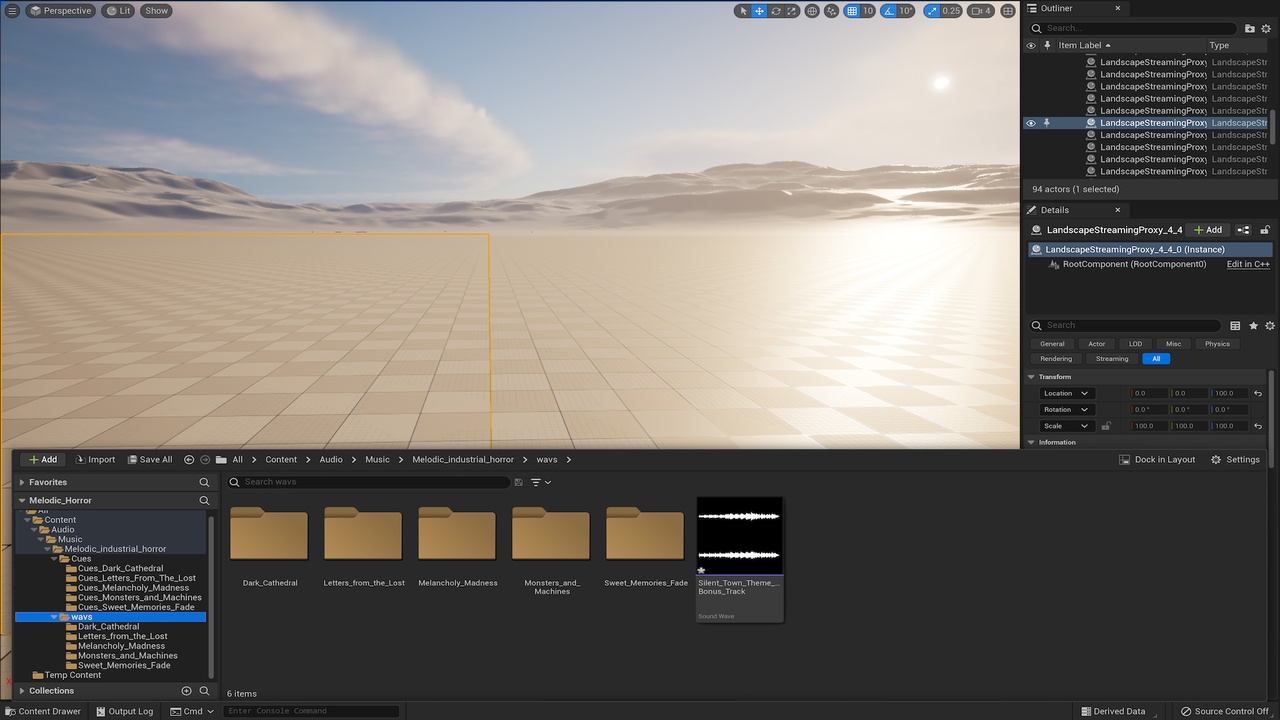Open scale snap value 0.25

click(951, 11)
